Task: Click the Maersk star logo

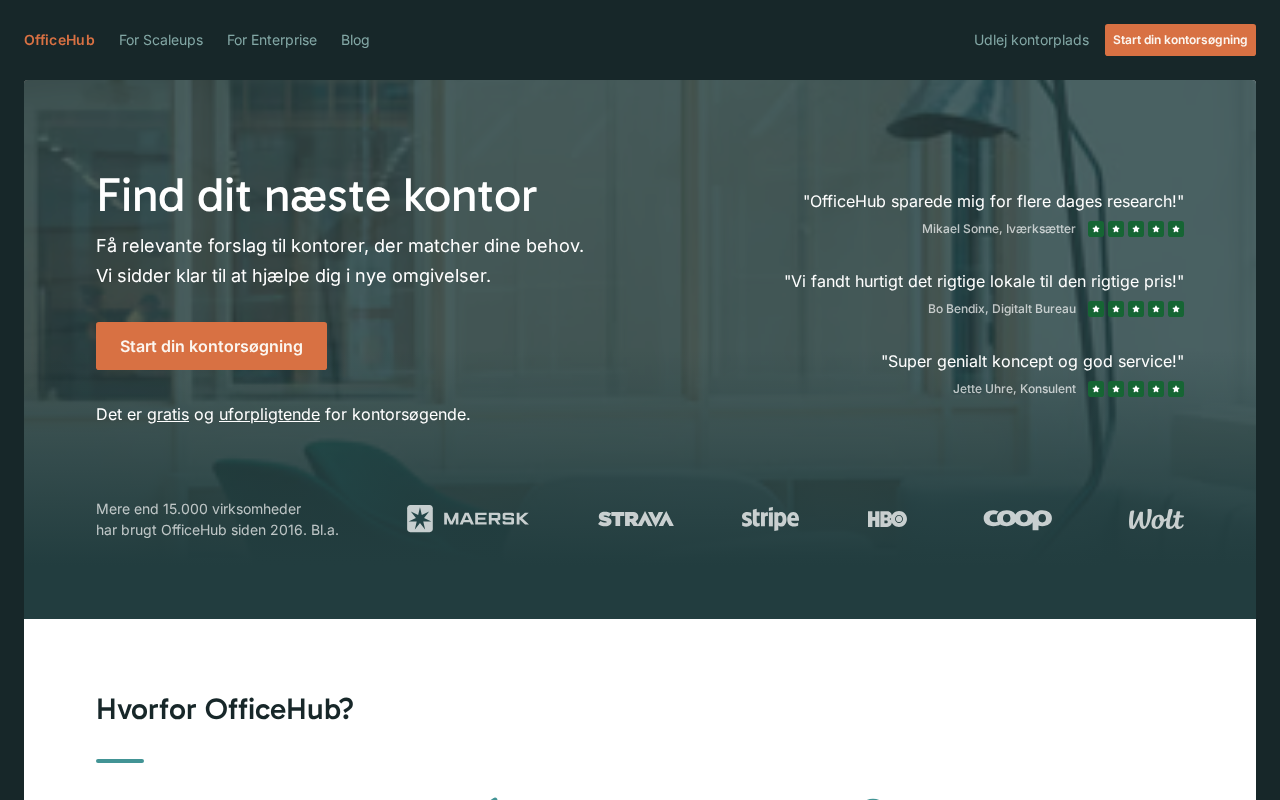Action: click(468, 519)
